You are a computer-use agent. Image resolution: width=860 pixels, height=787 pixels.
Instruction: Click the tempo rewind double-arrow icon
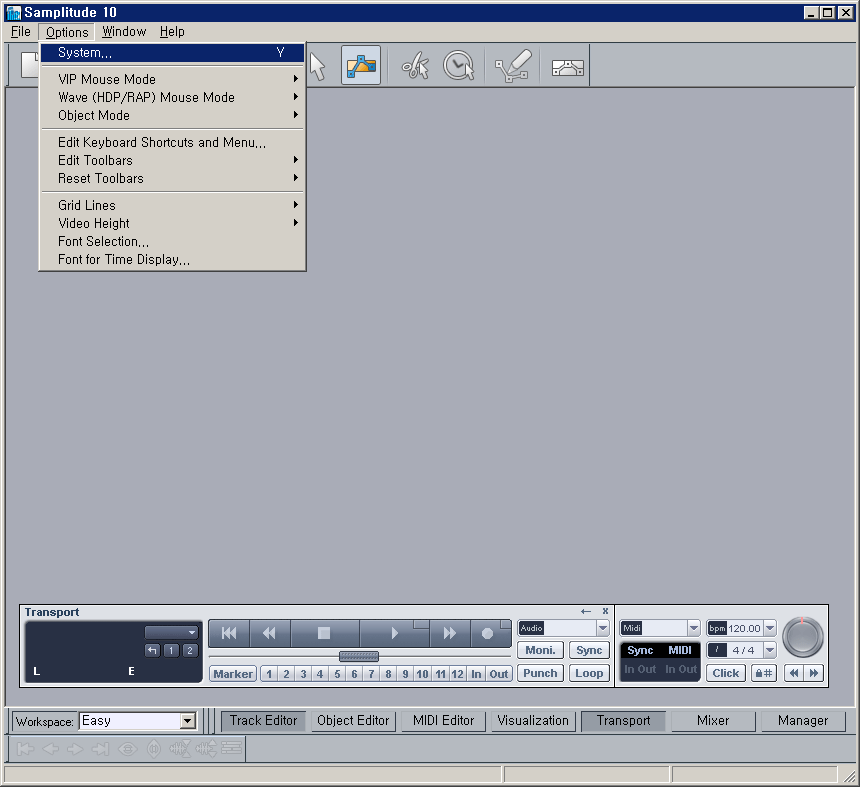click(794, 673)
